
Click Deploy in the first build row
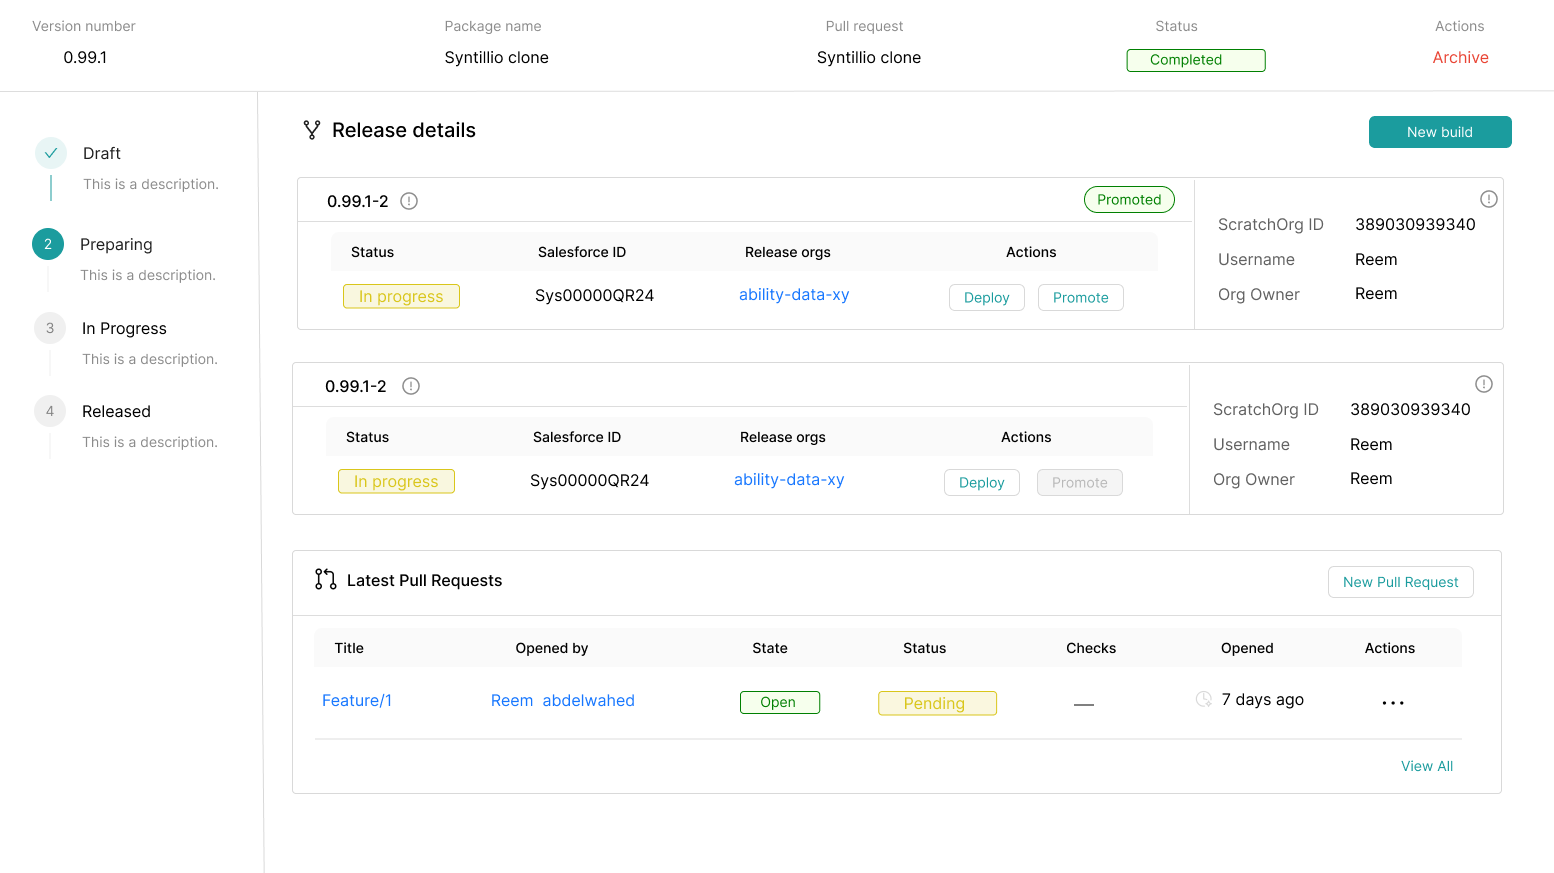[986, 298]
